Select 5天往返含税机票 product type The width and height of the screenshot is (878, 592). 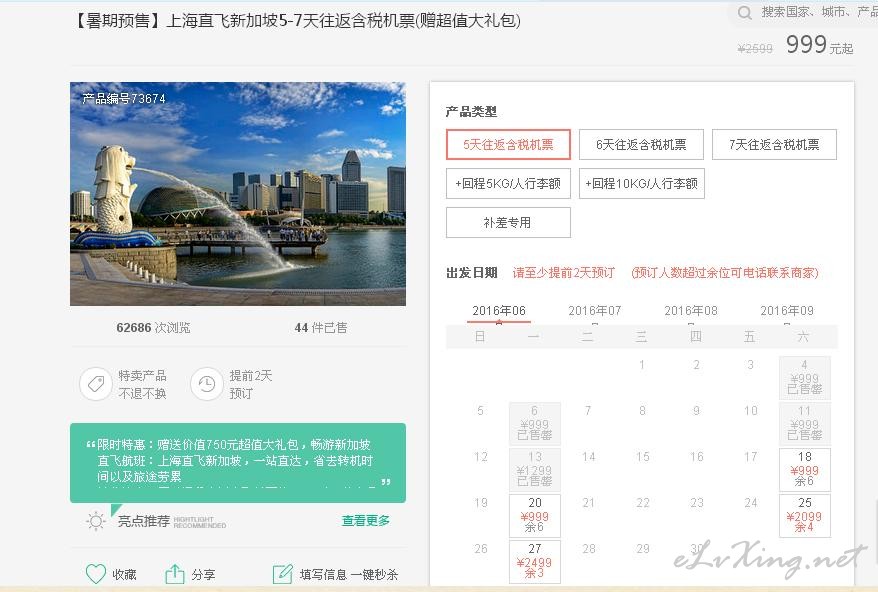(x=508, y=144)
